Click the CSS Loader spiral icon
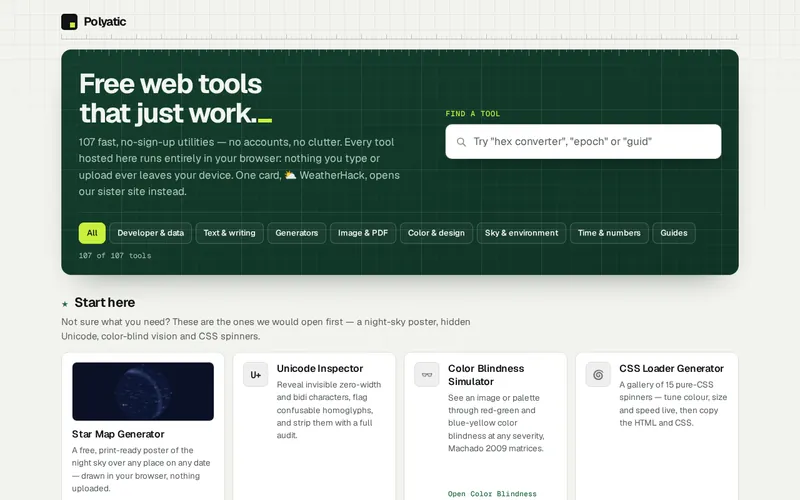This screenshot has width=800, height=500. click(598, 375)
